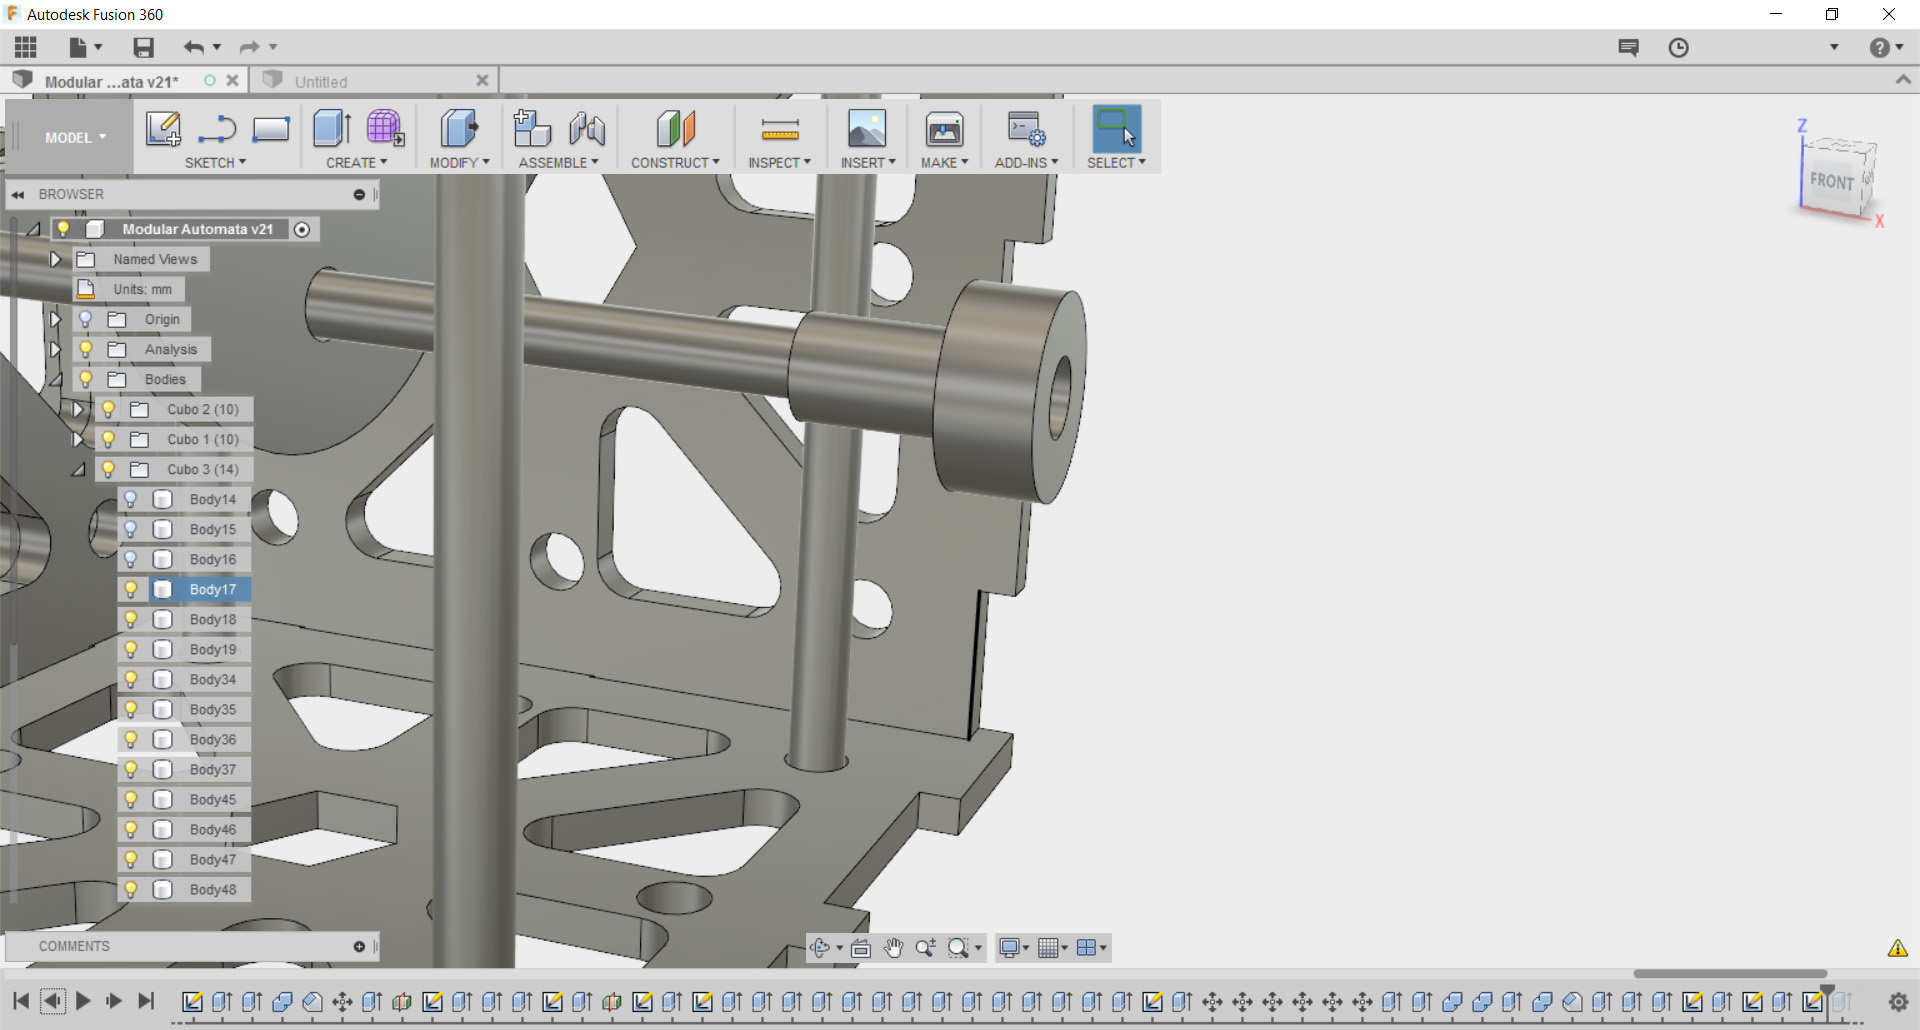Click the Make 3D print icon
The height and width of the screenshot is (1030, 1920).
944,129
